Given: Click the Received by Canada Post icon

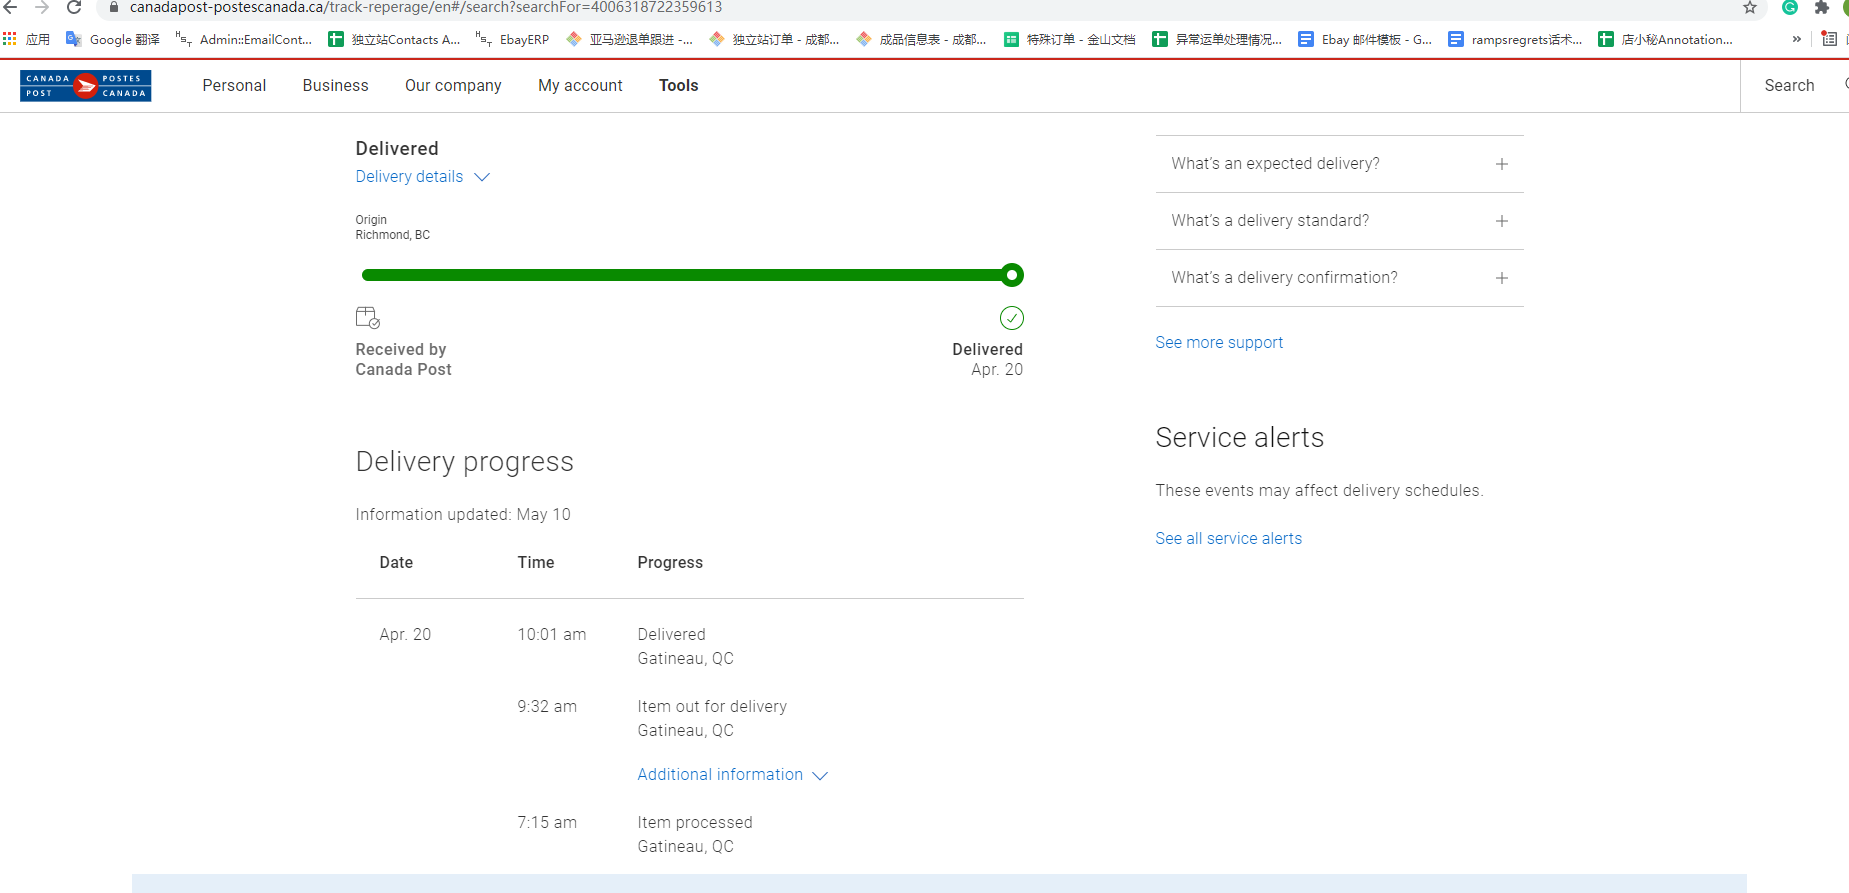Looking at the screenshot, I should (x=368, y=318).
